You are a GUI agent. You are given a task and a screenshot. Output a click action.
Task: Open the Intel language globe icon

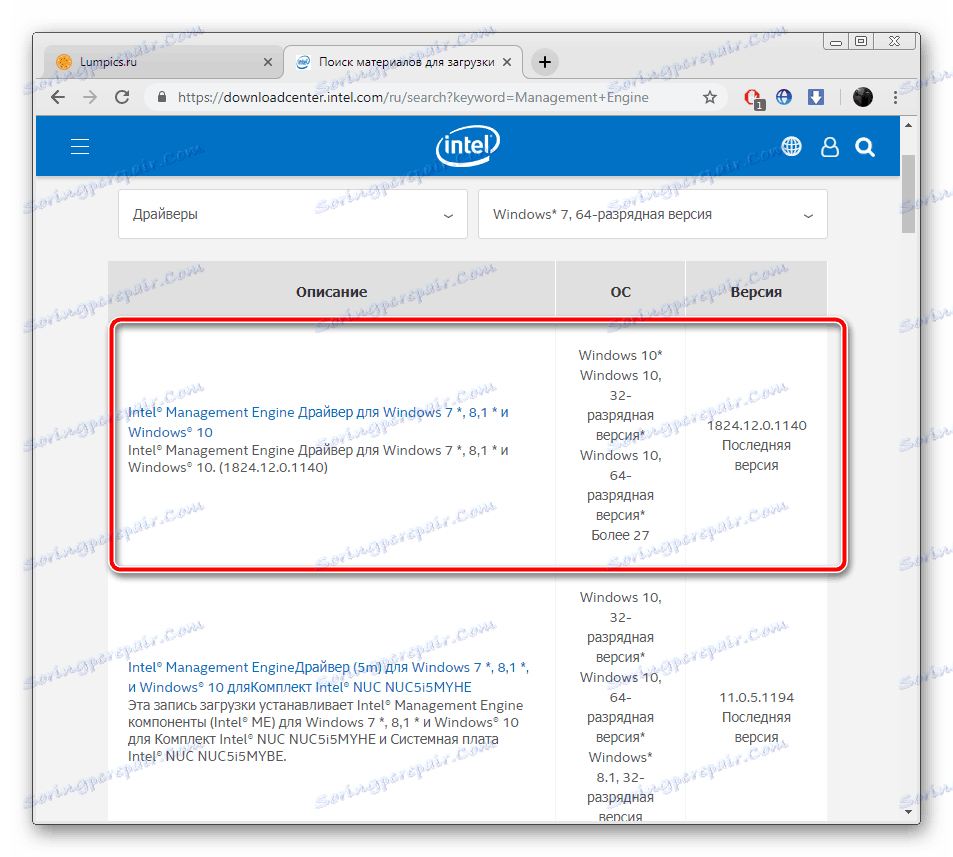[x=791, y=146]
